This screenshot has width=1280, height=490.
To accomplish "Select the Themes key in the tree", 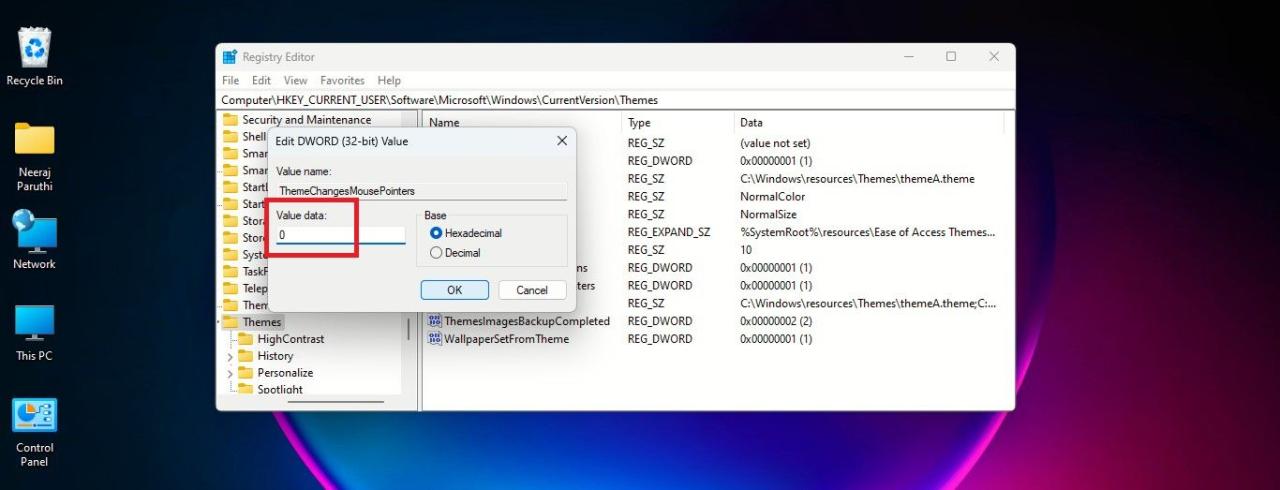I will click(x=262, y=322).
